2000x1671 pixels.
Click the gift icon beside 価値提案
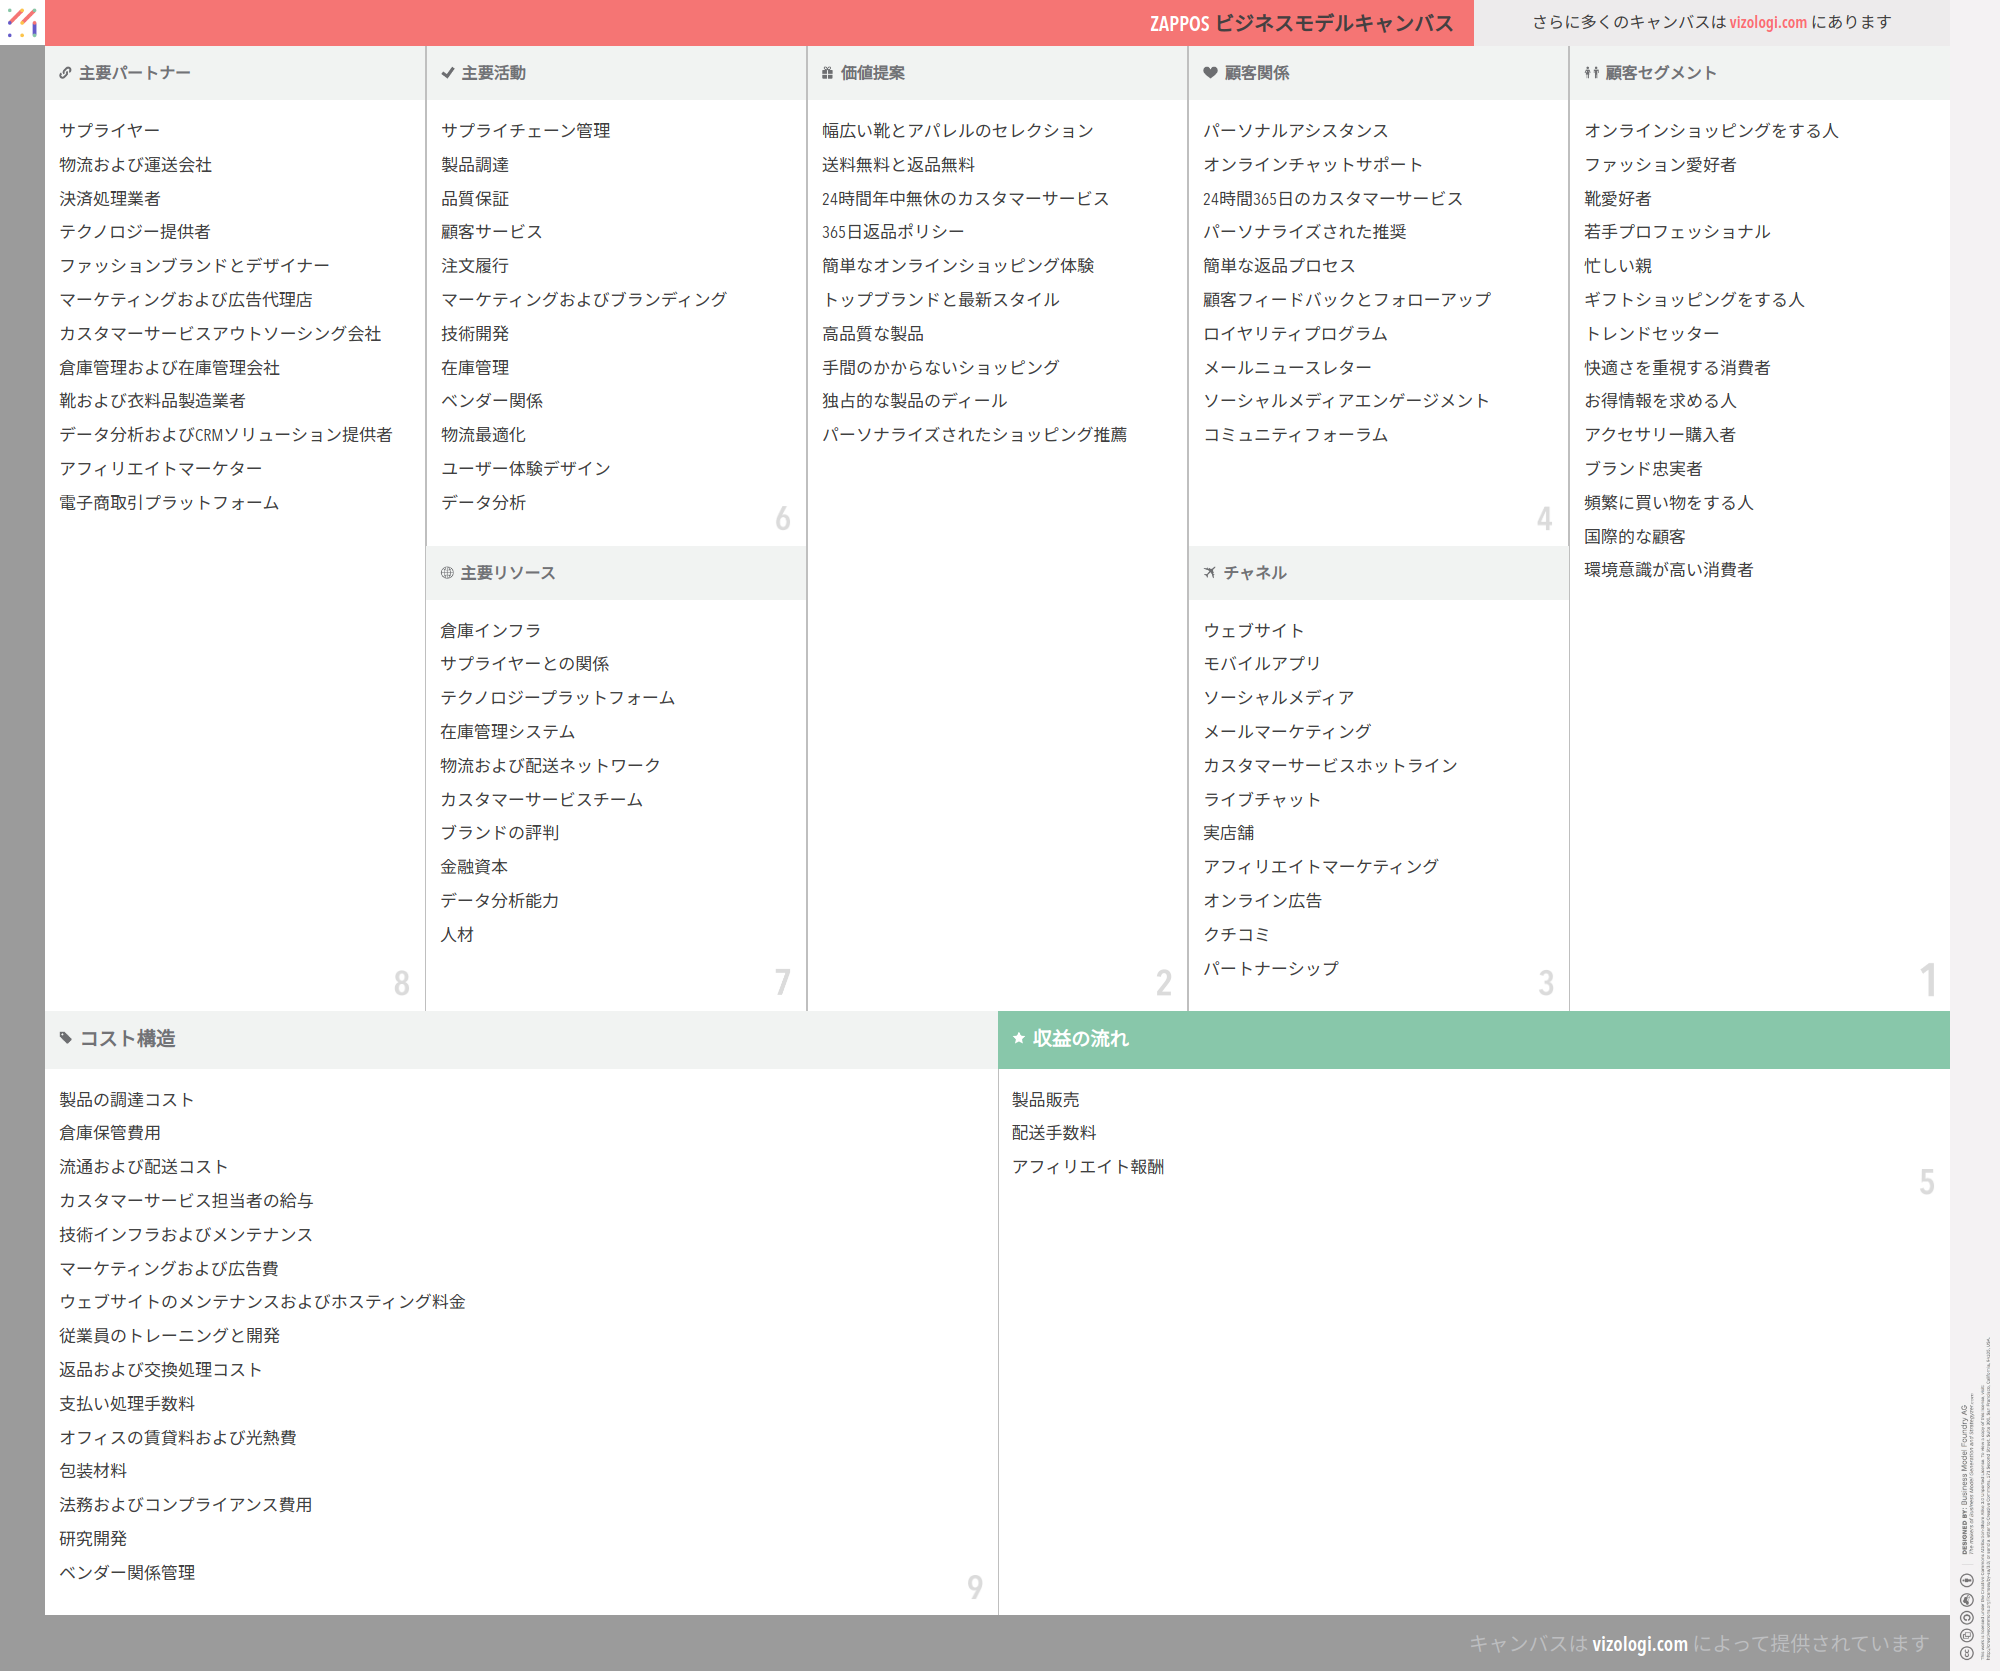click(x=827, y=73)
